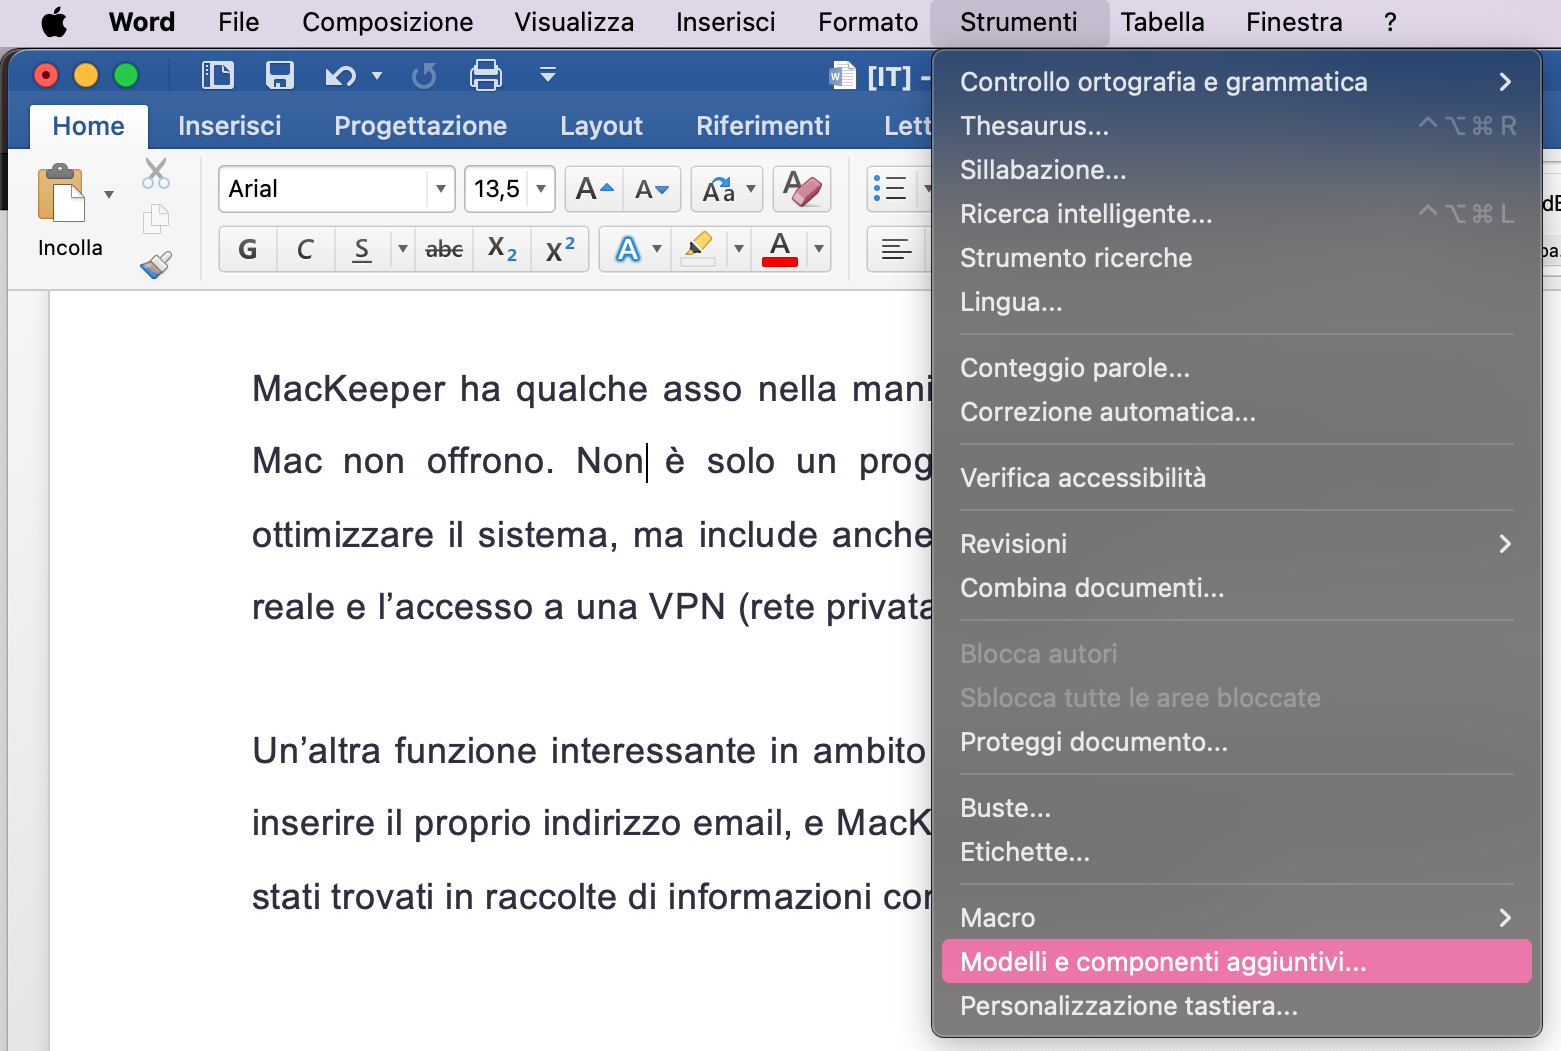Image resolution: width=1561 pixels, height=1051 pixels.
Task: Open the page layout template icon
Action: pos(217,75)
